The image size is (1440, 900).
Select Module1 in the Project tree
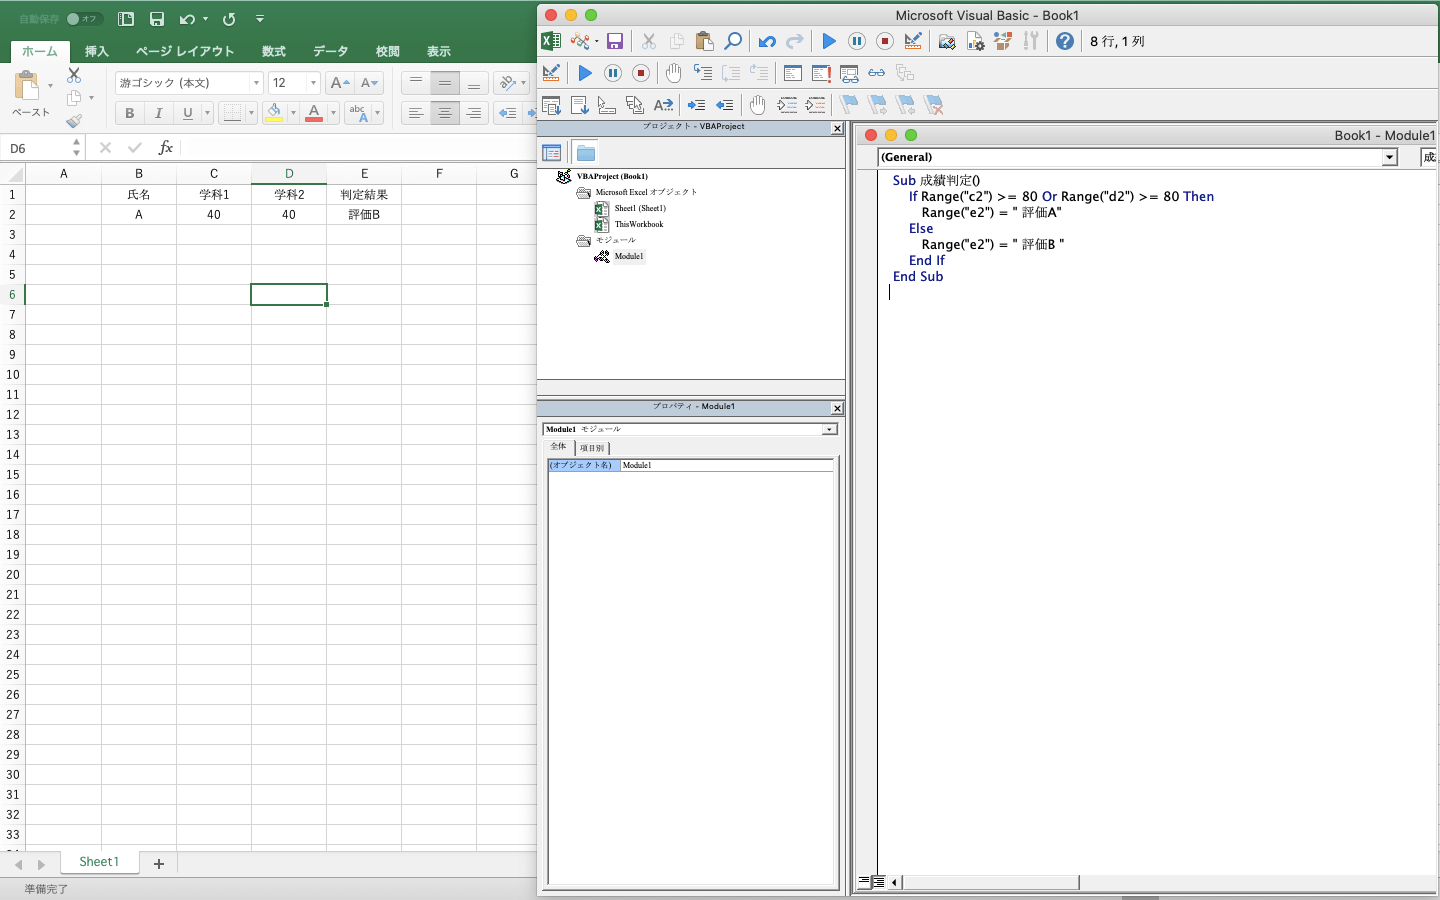click(629, 256)
